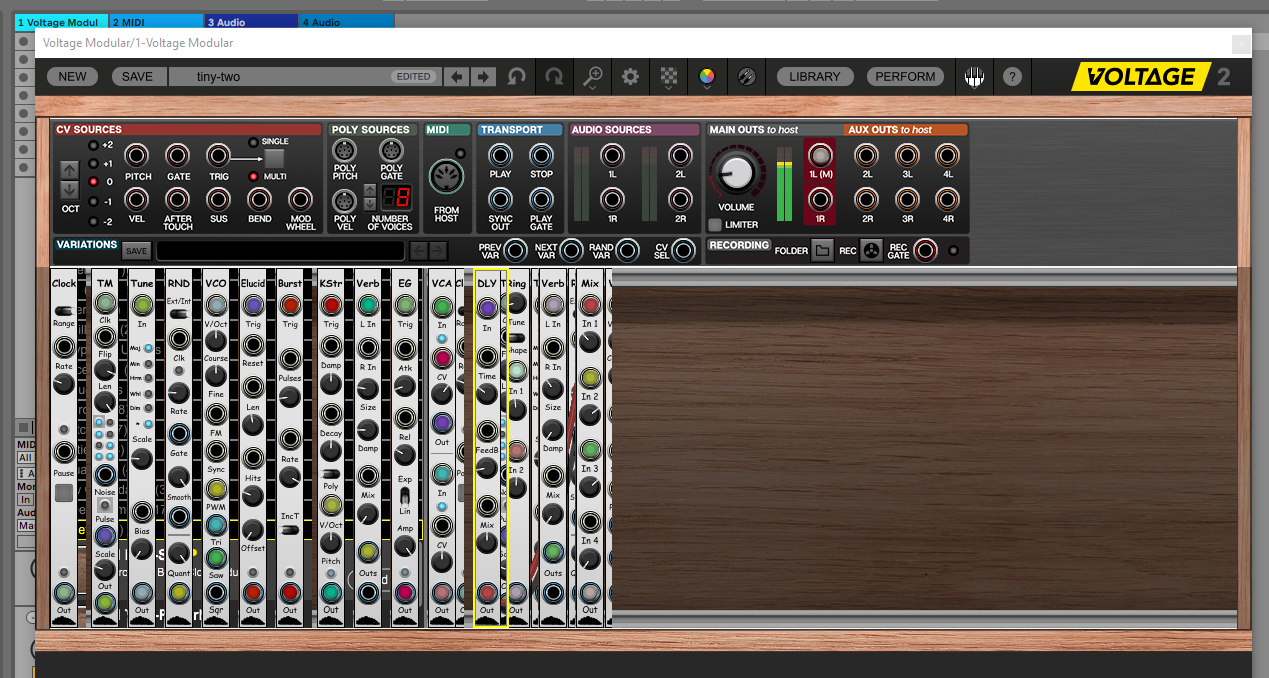Lower octave with OCT down arrow
The image size is (1269, 678).
pos(69,189)
